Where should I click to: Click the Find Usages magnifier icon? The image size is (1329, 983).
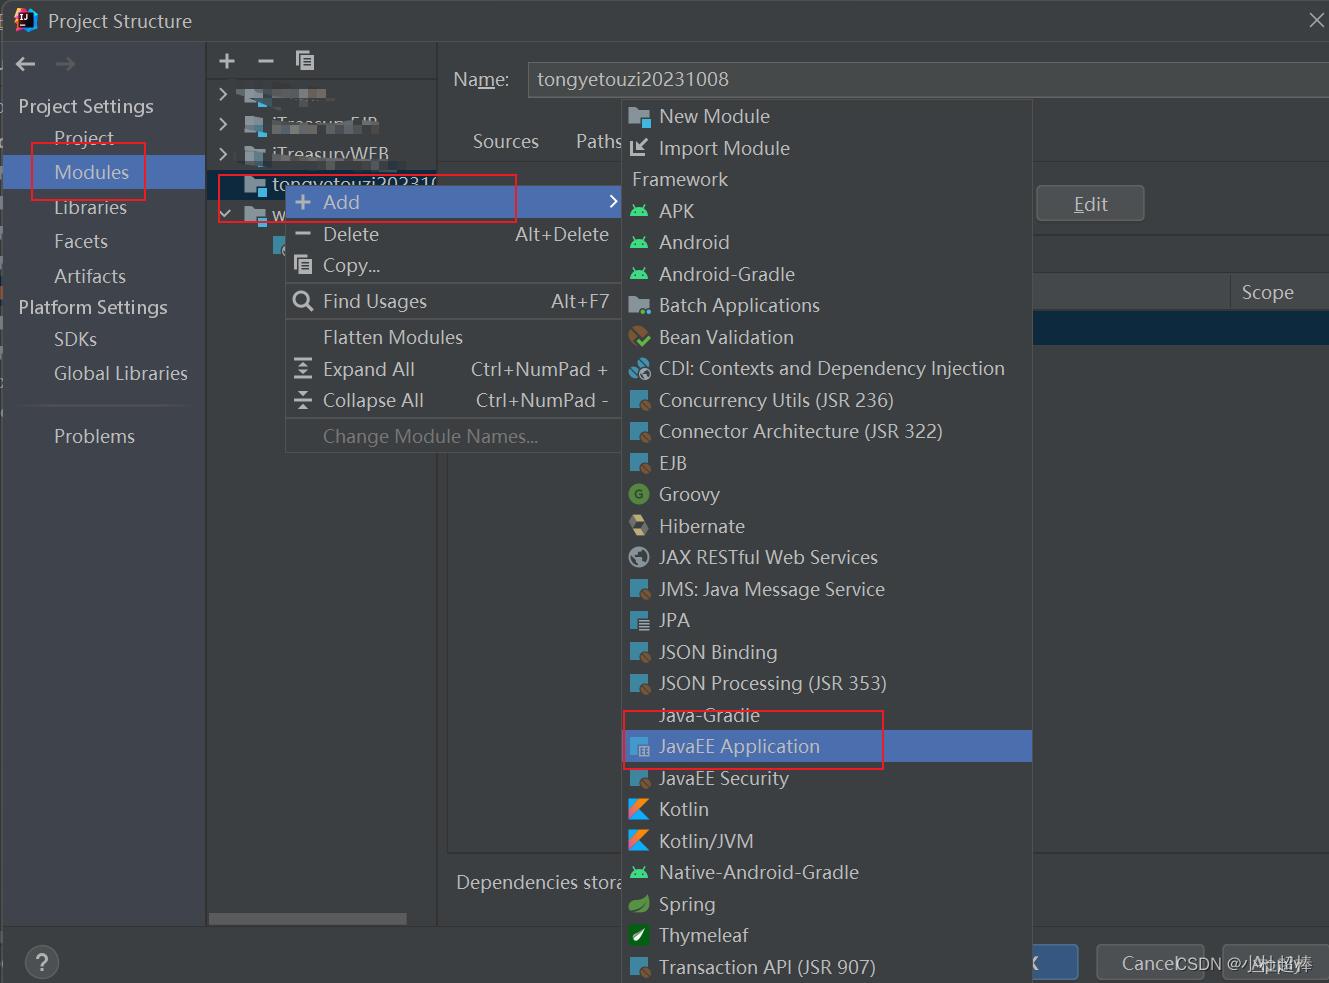pos(303,301)
